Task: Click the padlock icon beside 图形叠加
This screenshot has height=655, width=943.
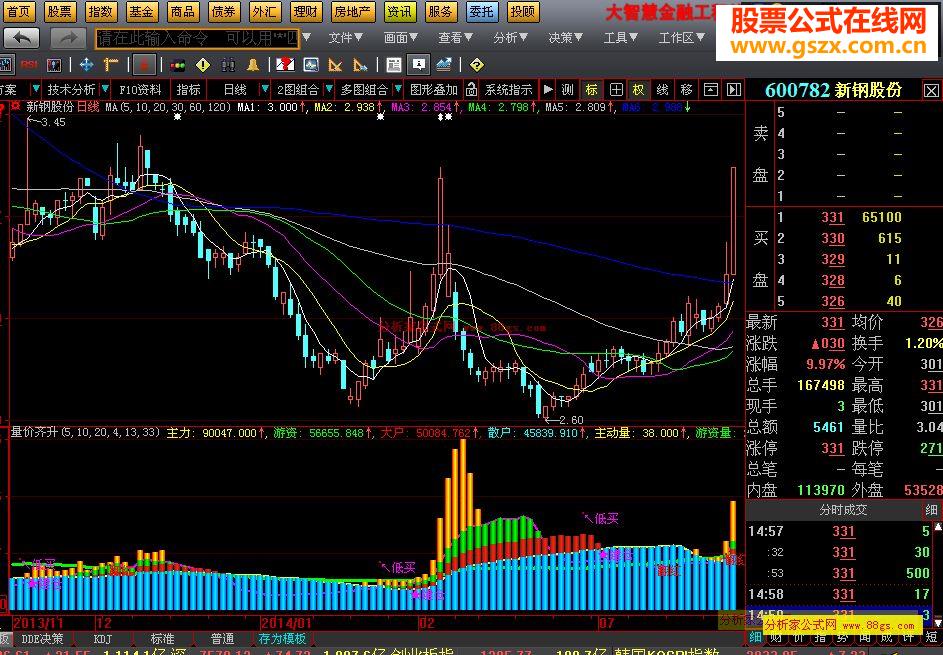Action: [x=471, y=89]
